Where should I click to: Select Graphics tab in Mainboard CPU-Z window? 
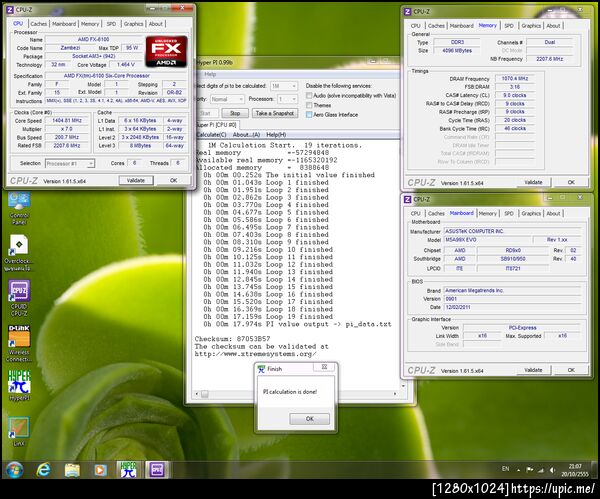(x=531, y=214)
